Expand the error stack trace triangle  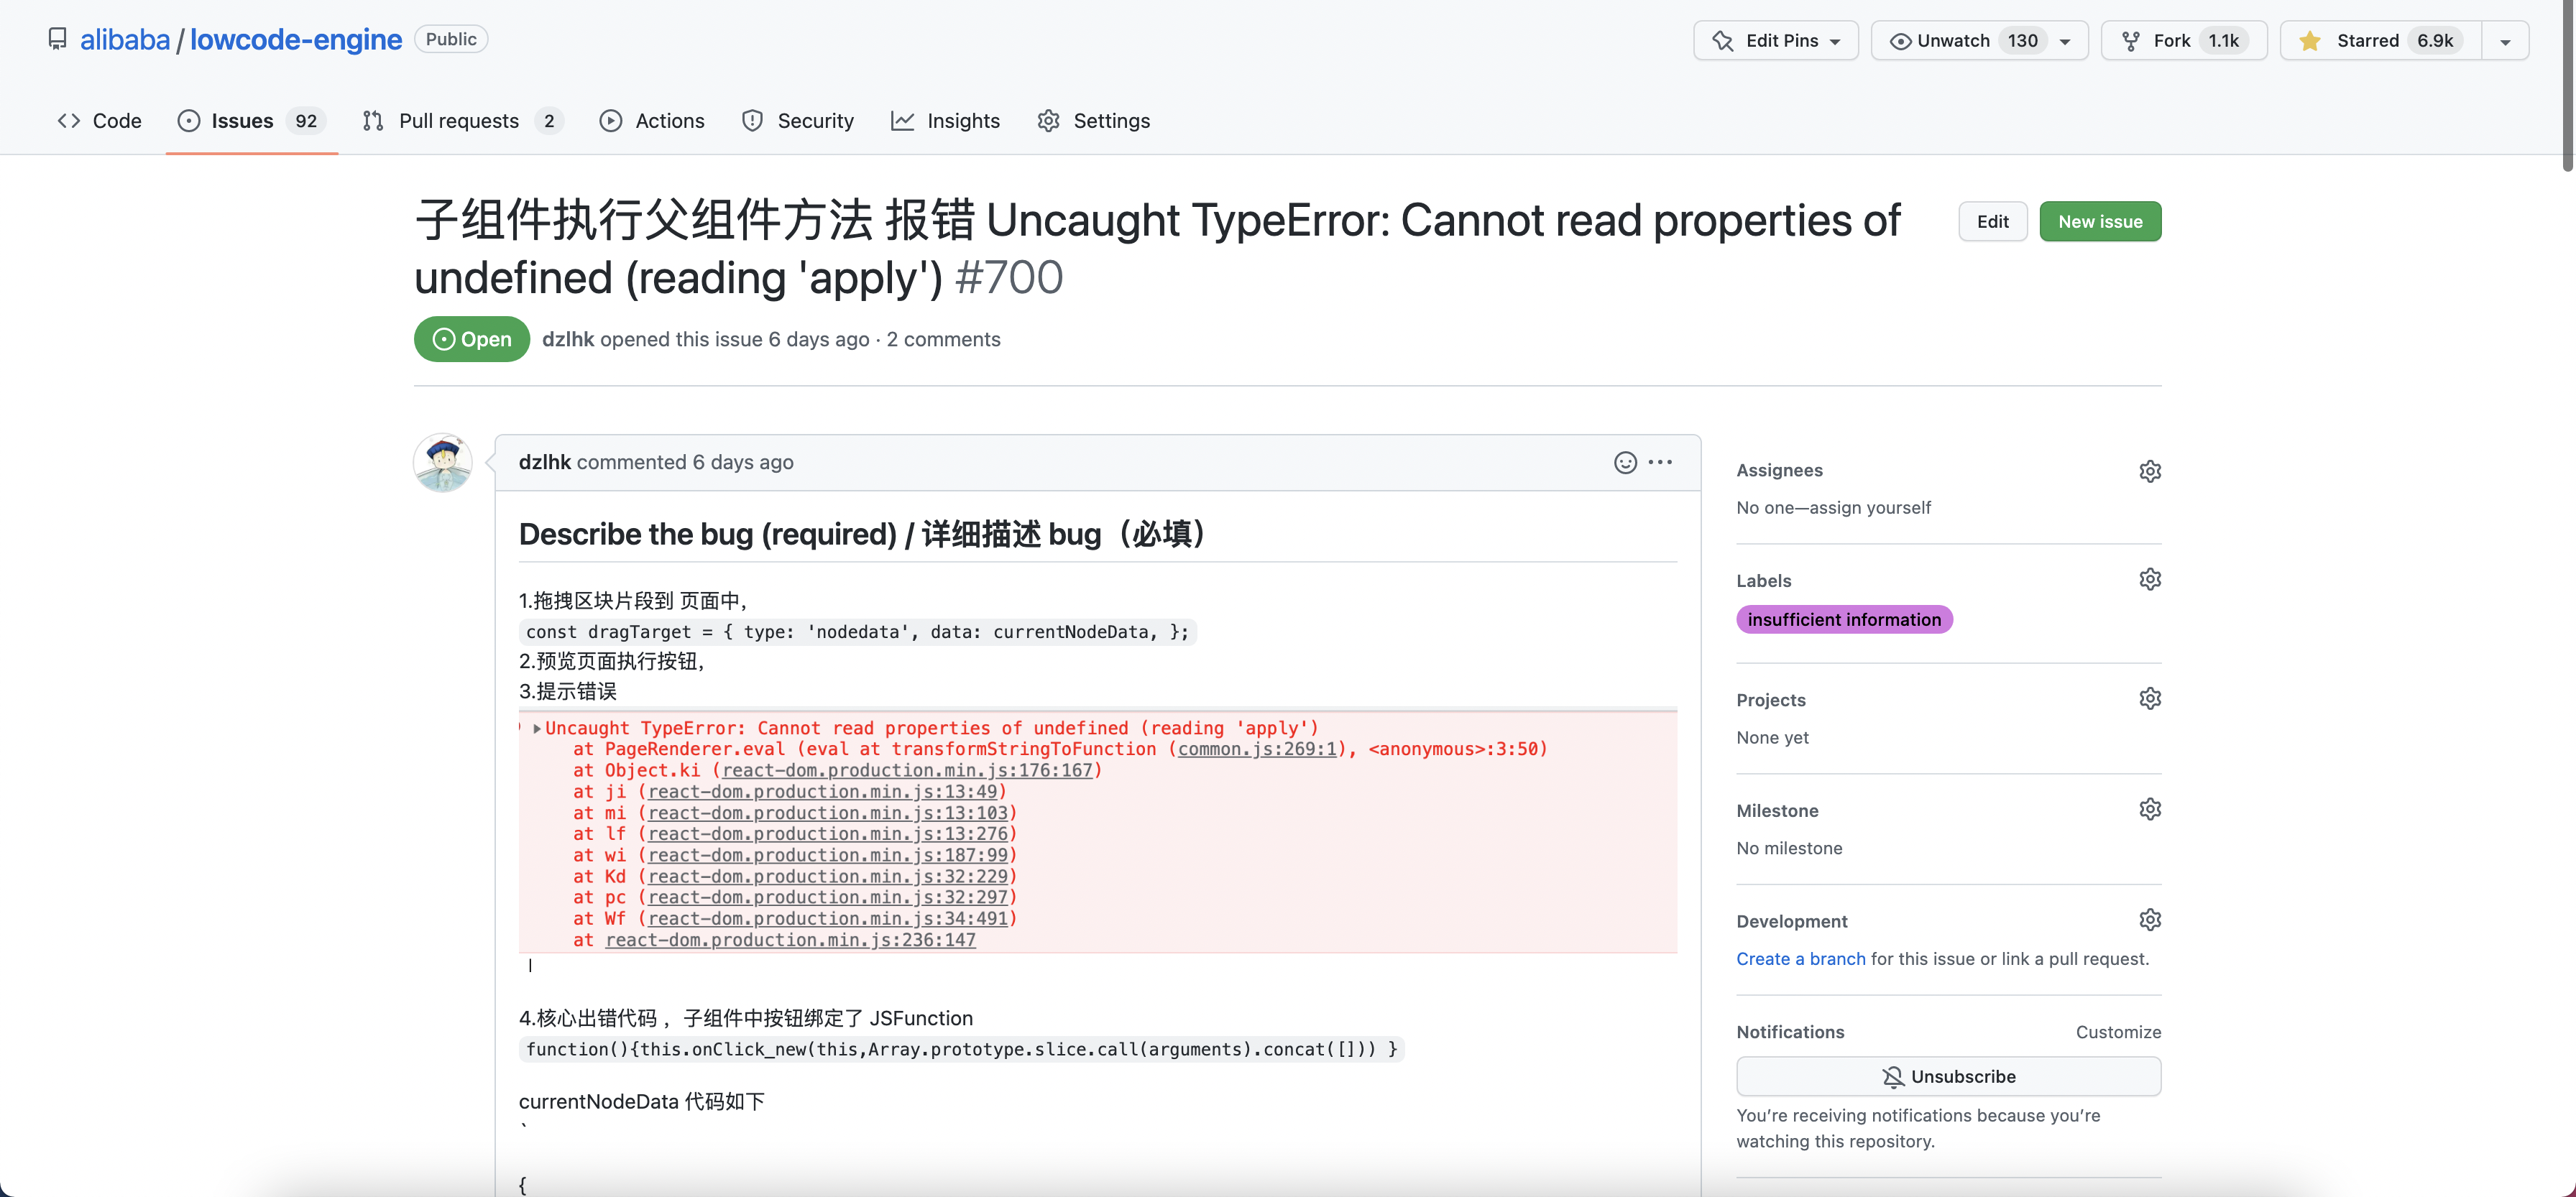click(x=537, y=729)
